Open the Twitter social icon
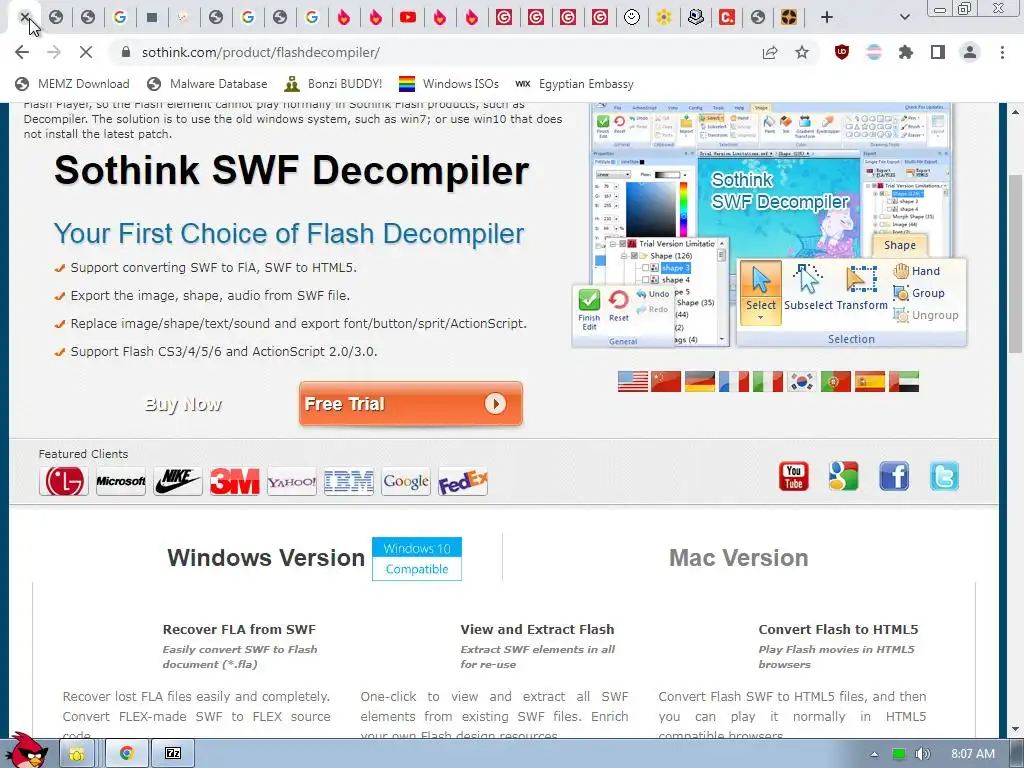1024x768 pixels. tap(944, 476)
